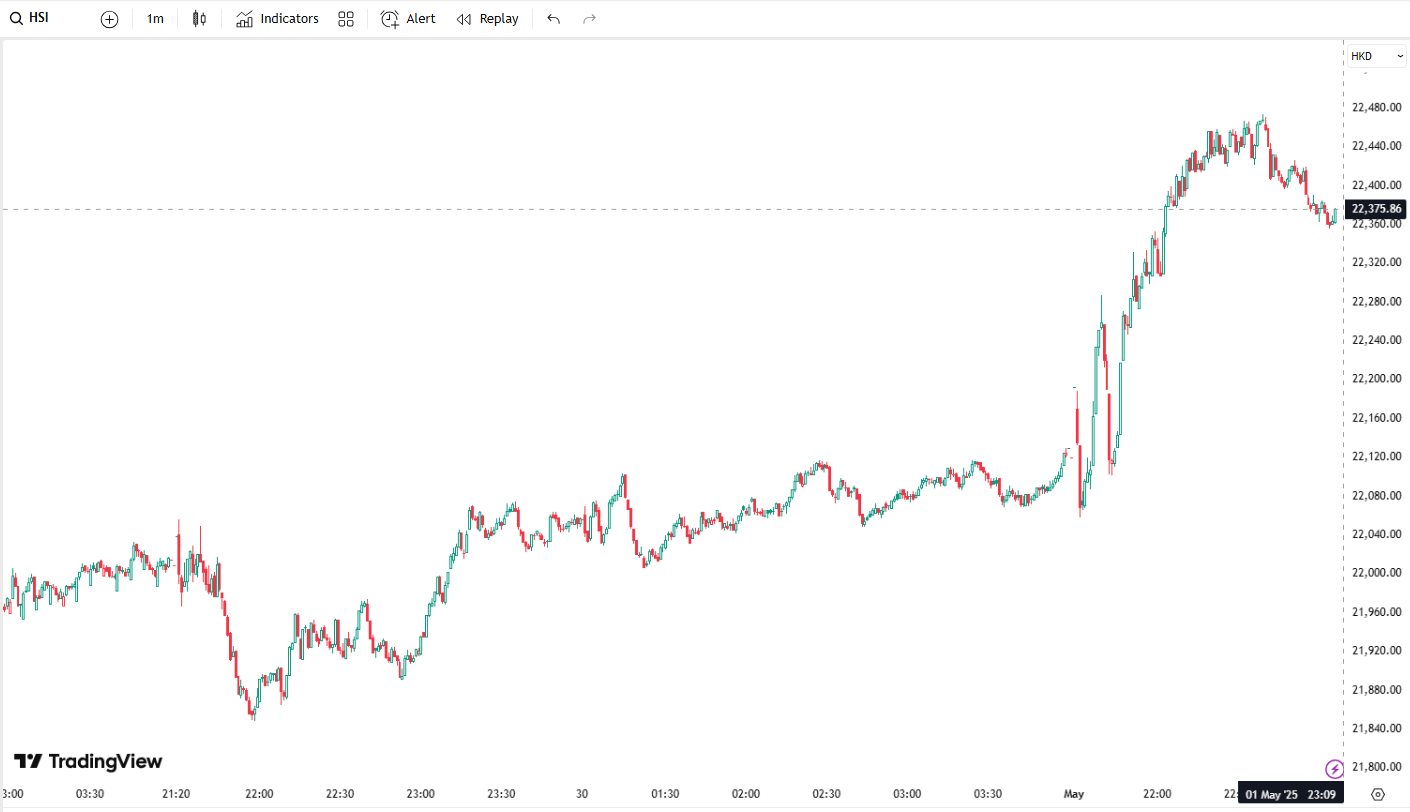1410x812 pixels.
Task: Open the 1m timeframe interval selector
Action: [155, 19]
